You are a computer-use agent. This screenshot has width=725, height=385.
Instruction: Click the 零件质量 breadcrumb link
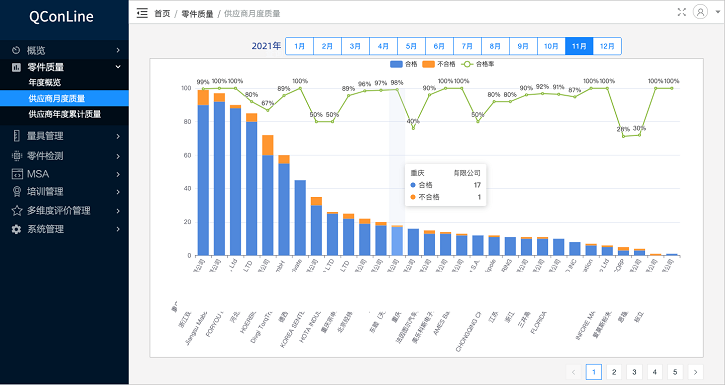tap(197, 14)
